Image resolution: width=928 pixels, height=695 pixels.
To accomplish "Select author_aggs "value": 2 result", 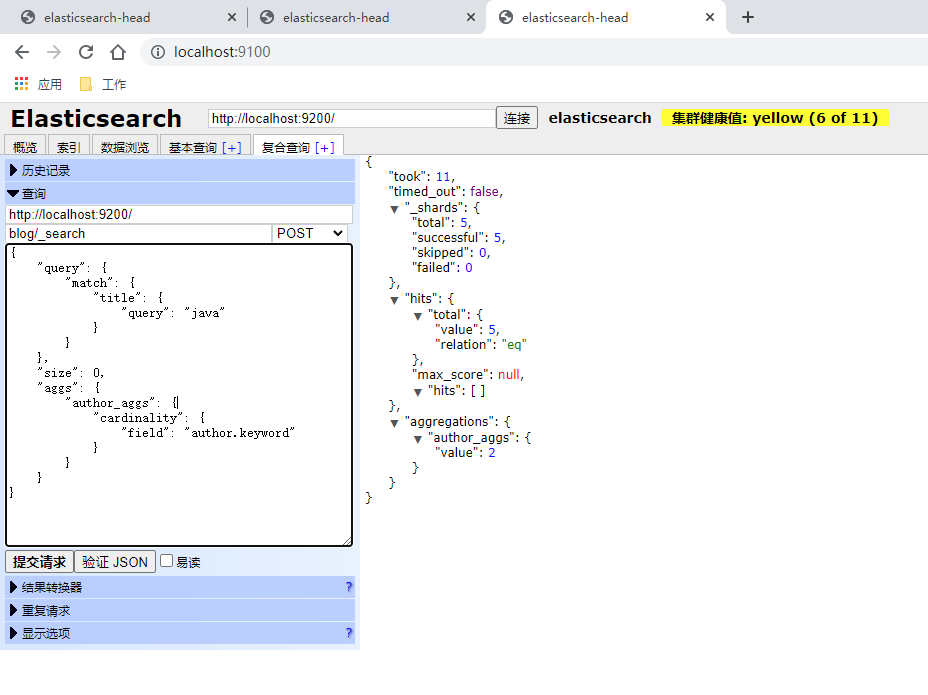I will tap(492, 453).
